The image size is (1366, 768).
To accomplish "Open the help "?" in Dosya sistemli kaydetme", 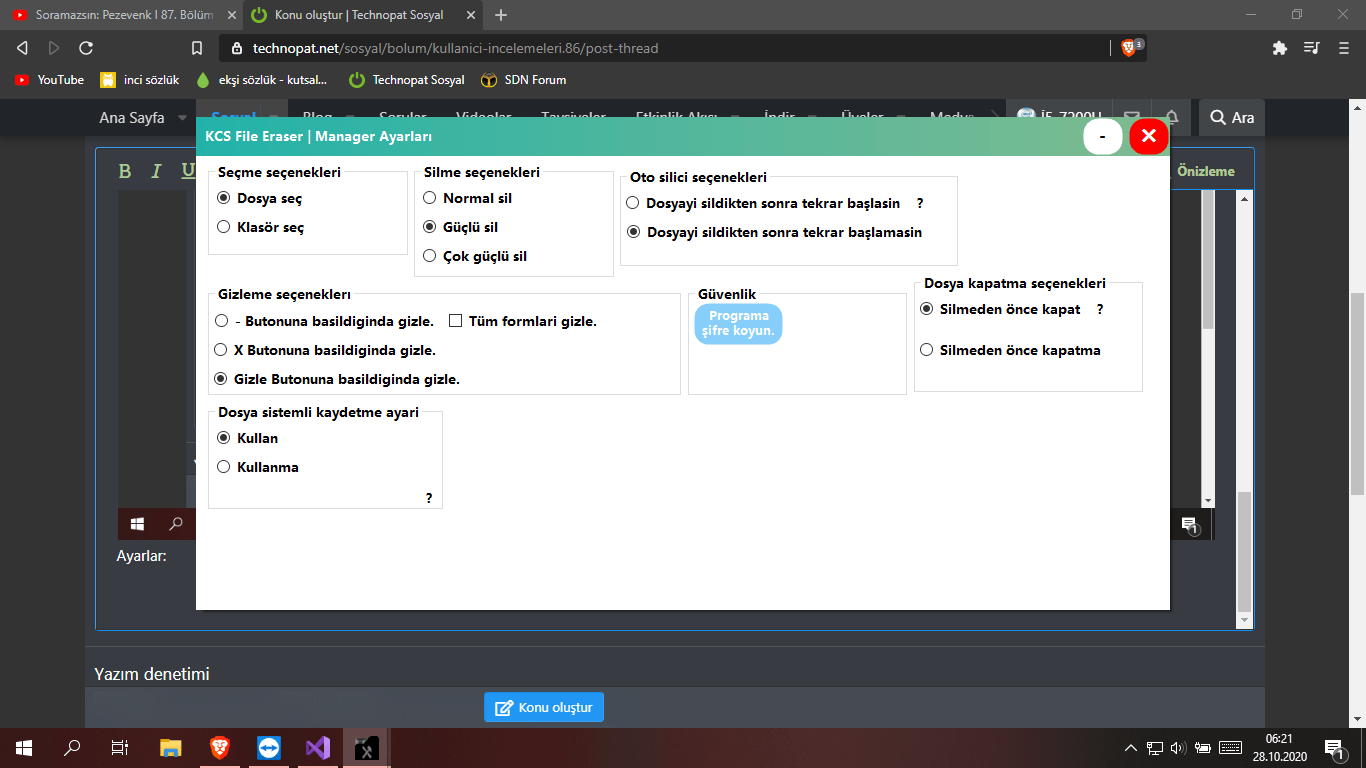I will coord(429,498).
